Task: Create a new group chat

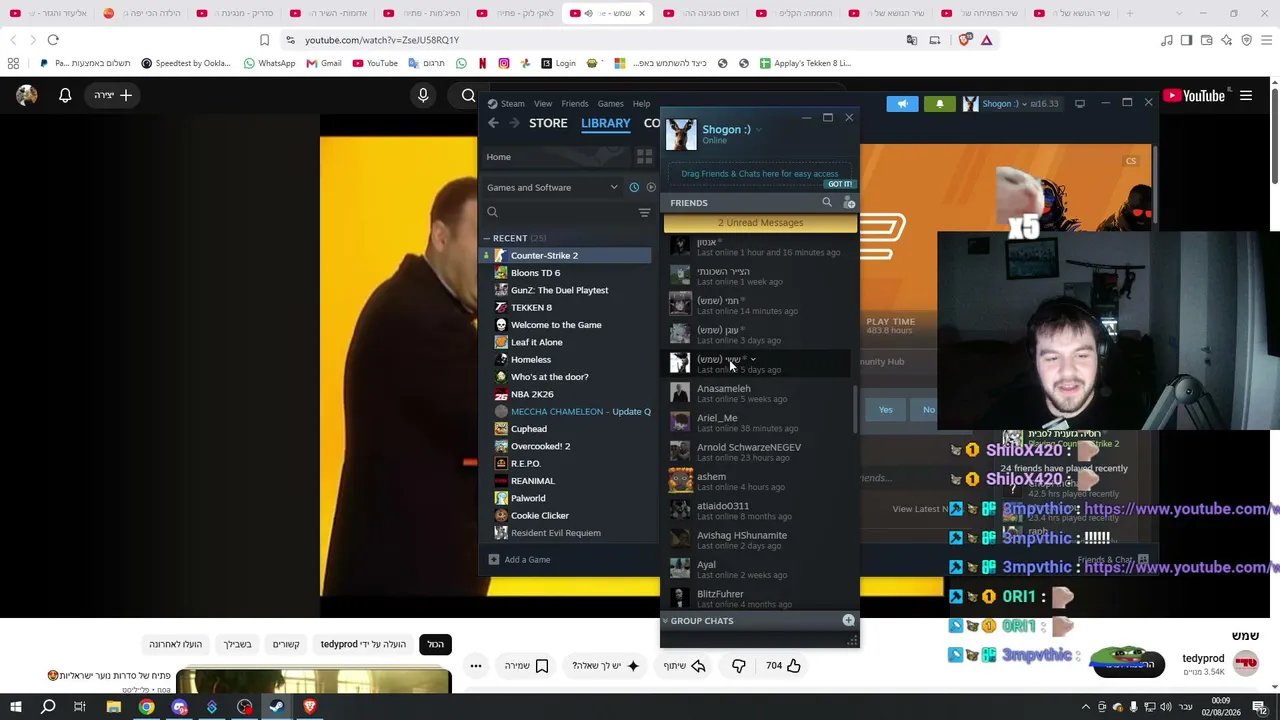Action: pyautogui.click(x=848, y=620)
